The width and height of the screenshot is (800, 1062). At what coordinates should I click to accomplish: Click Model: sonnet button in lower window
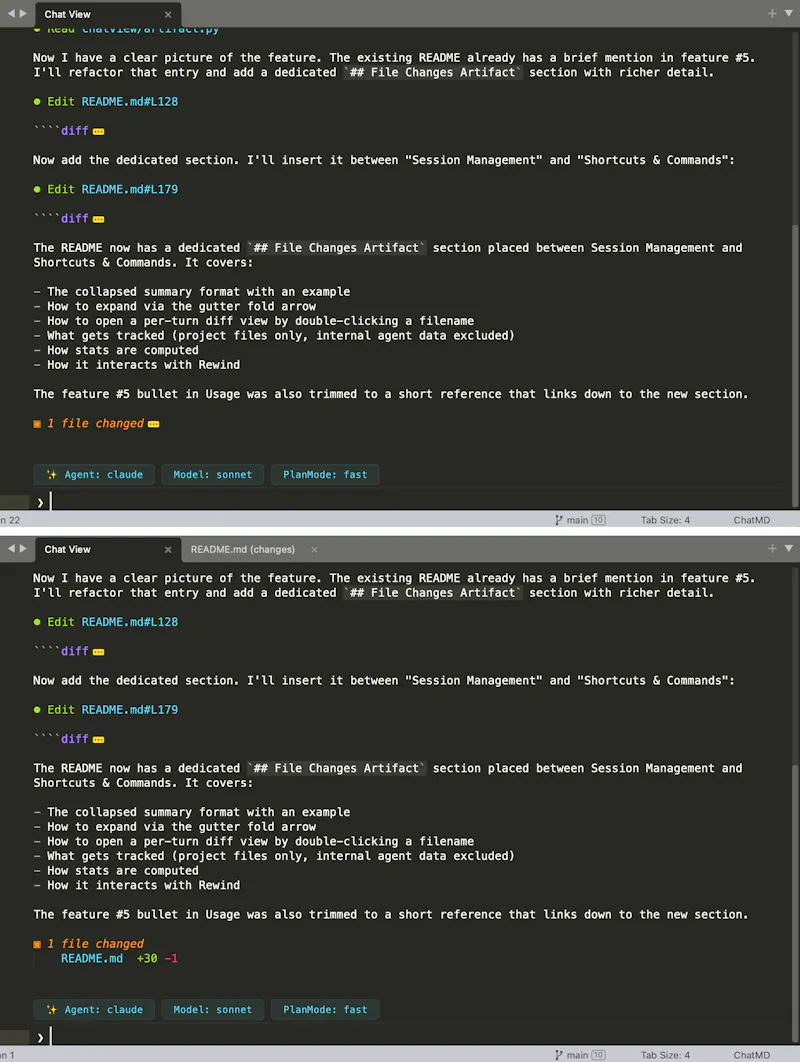coord(213,1010)
